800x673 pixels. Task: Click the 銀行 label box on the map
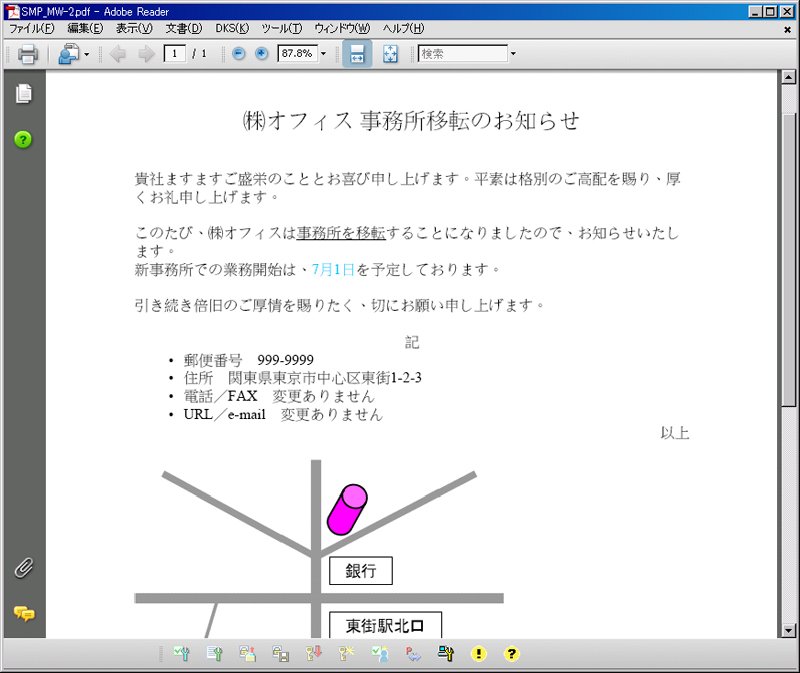pyautogui.click(x=361, y=570)
